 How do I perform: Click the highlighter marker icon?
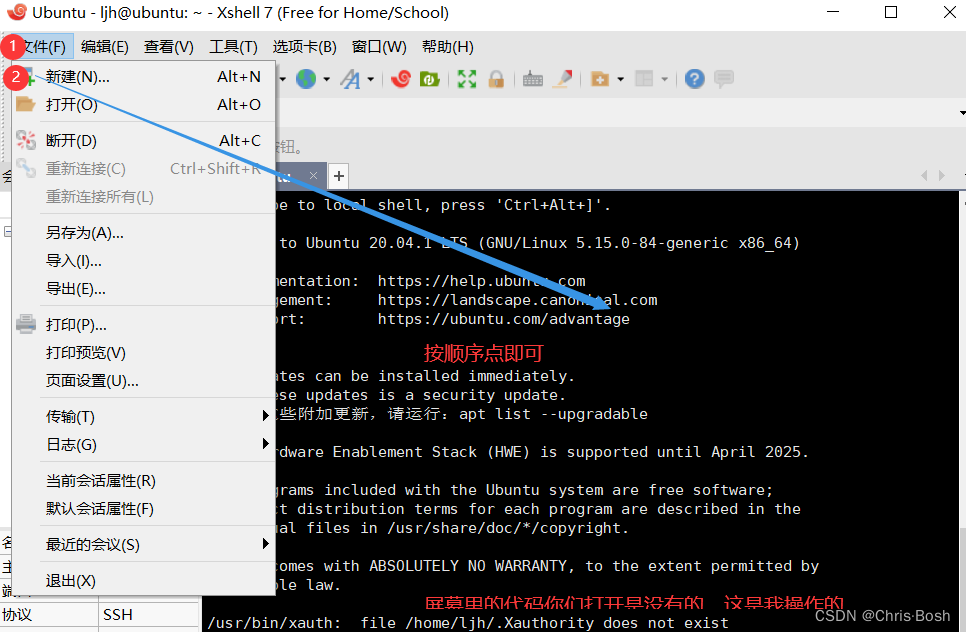pyautogui.click(x=562, y=79)
